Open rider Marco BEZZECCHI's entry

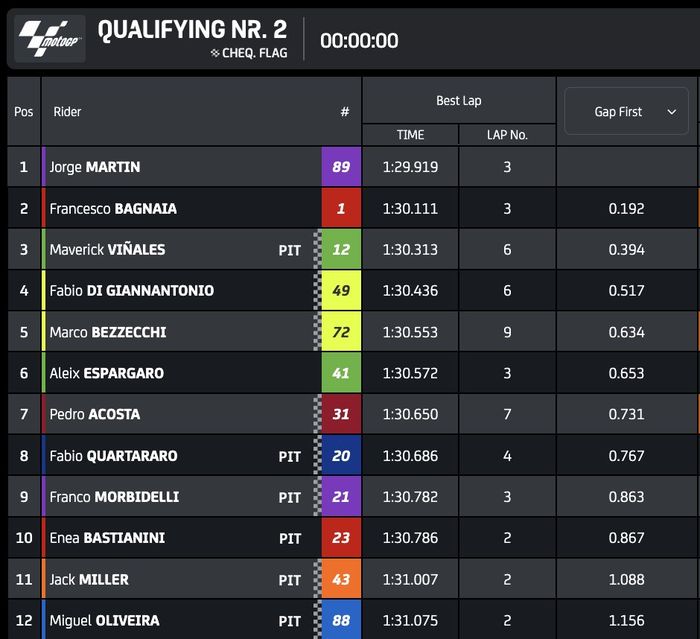coord(108,332)
